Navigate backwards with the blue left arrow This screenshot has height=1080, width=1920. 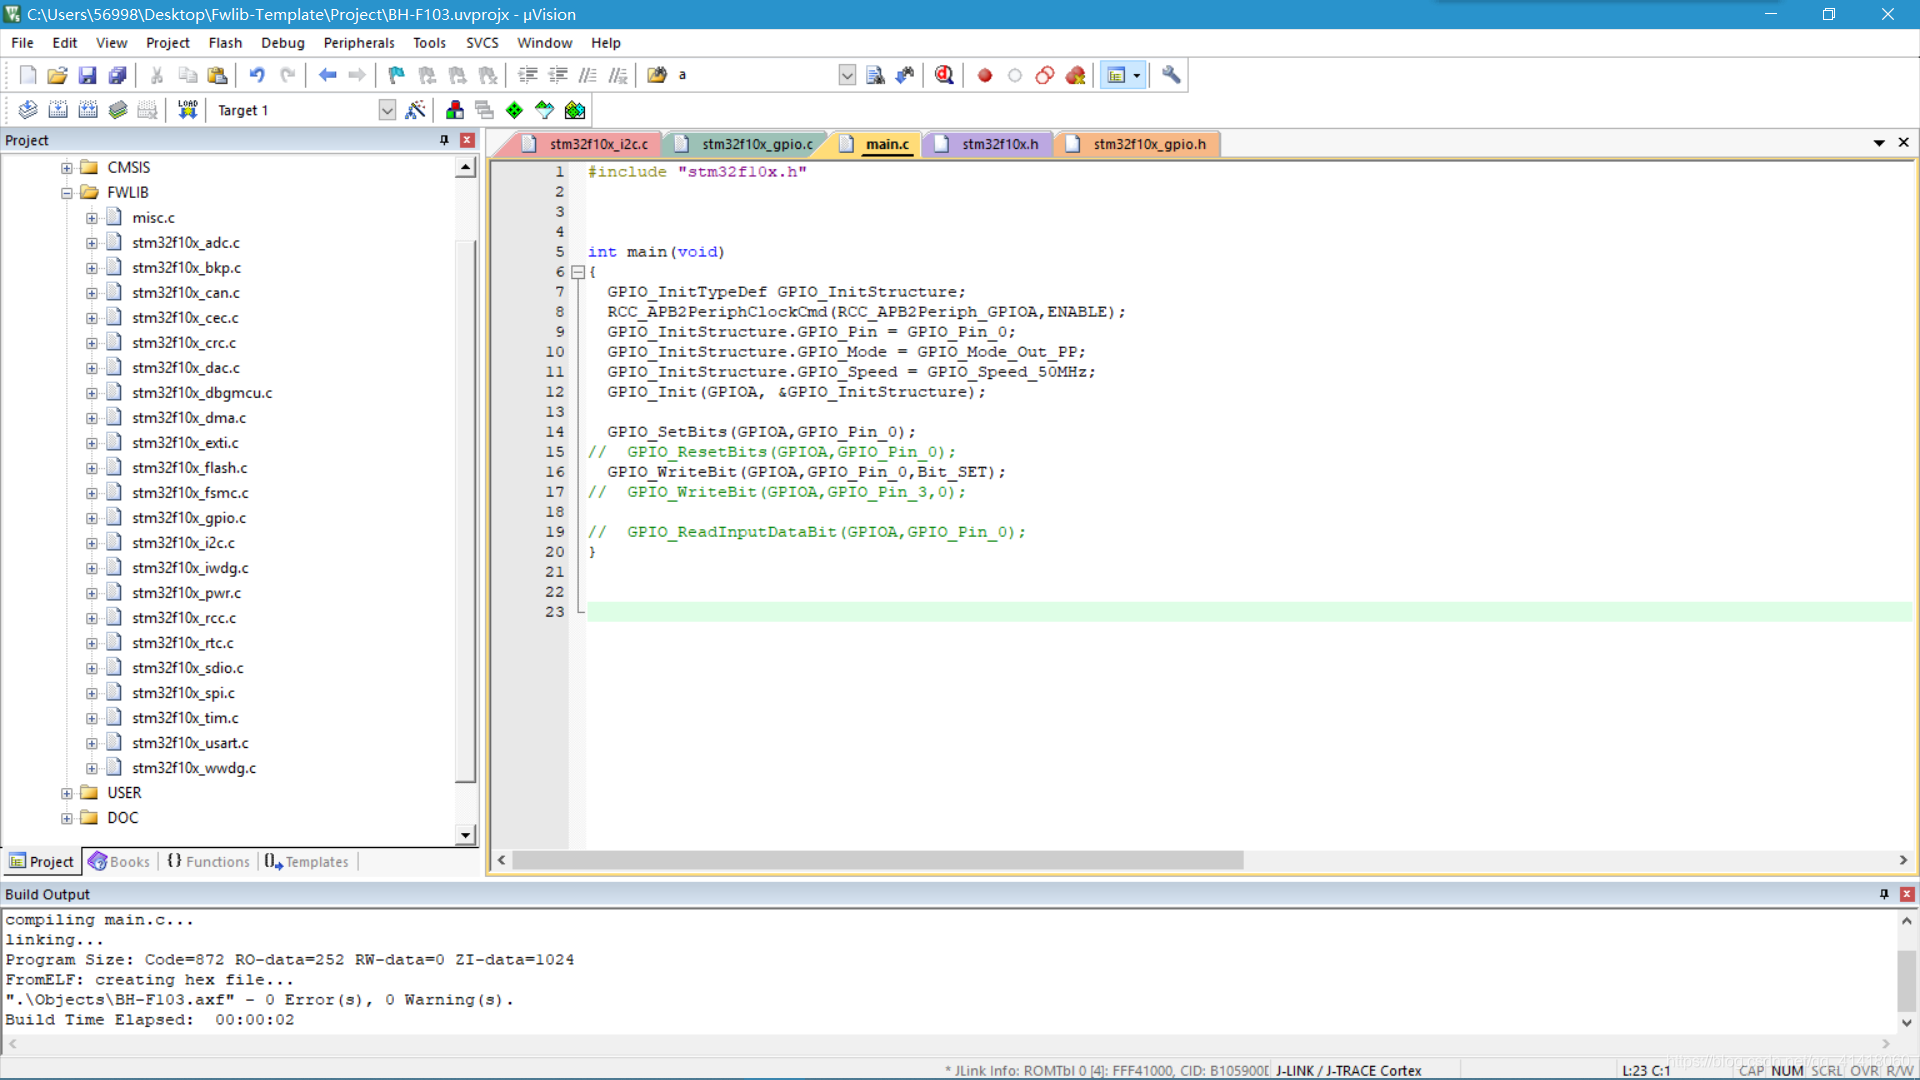tap(327, 75)
